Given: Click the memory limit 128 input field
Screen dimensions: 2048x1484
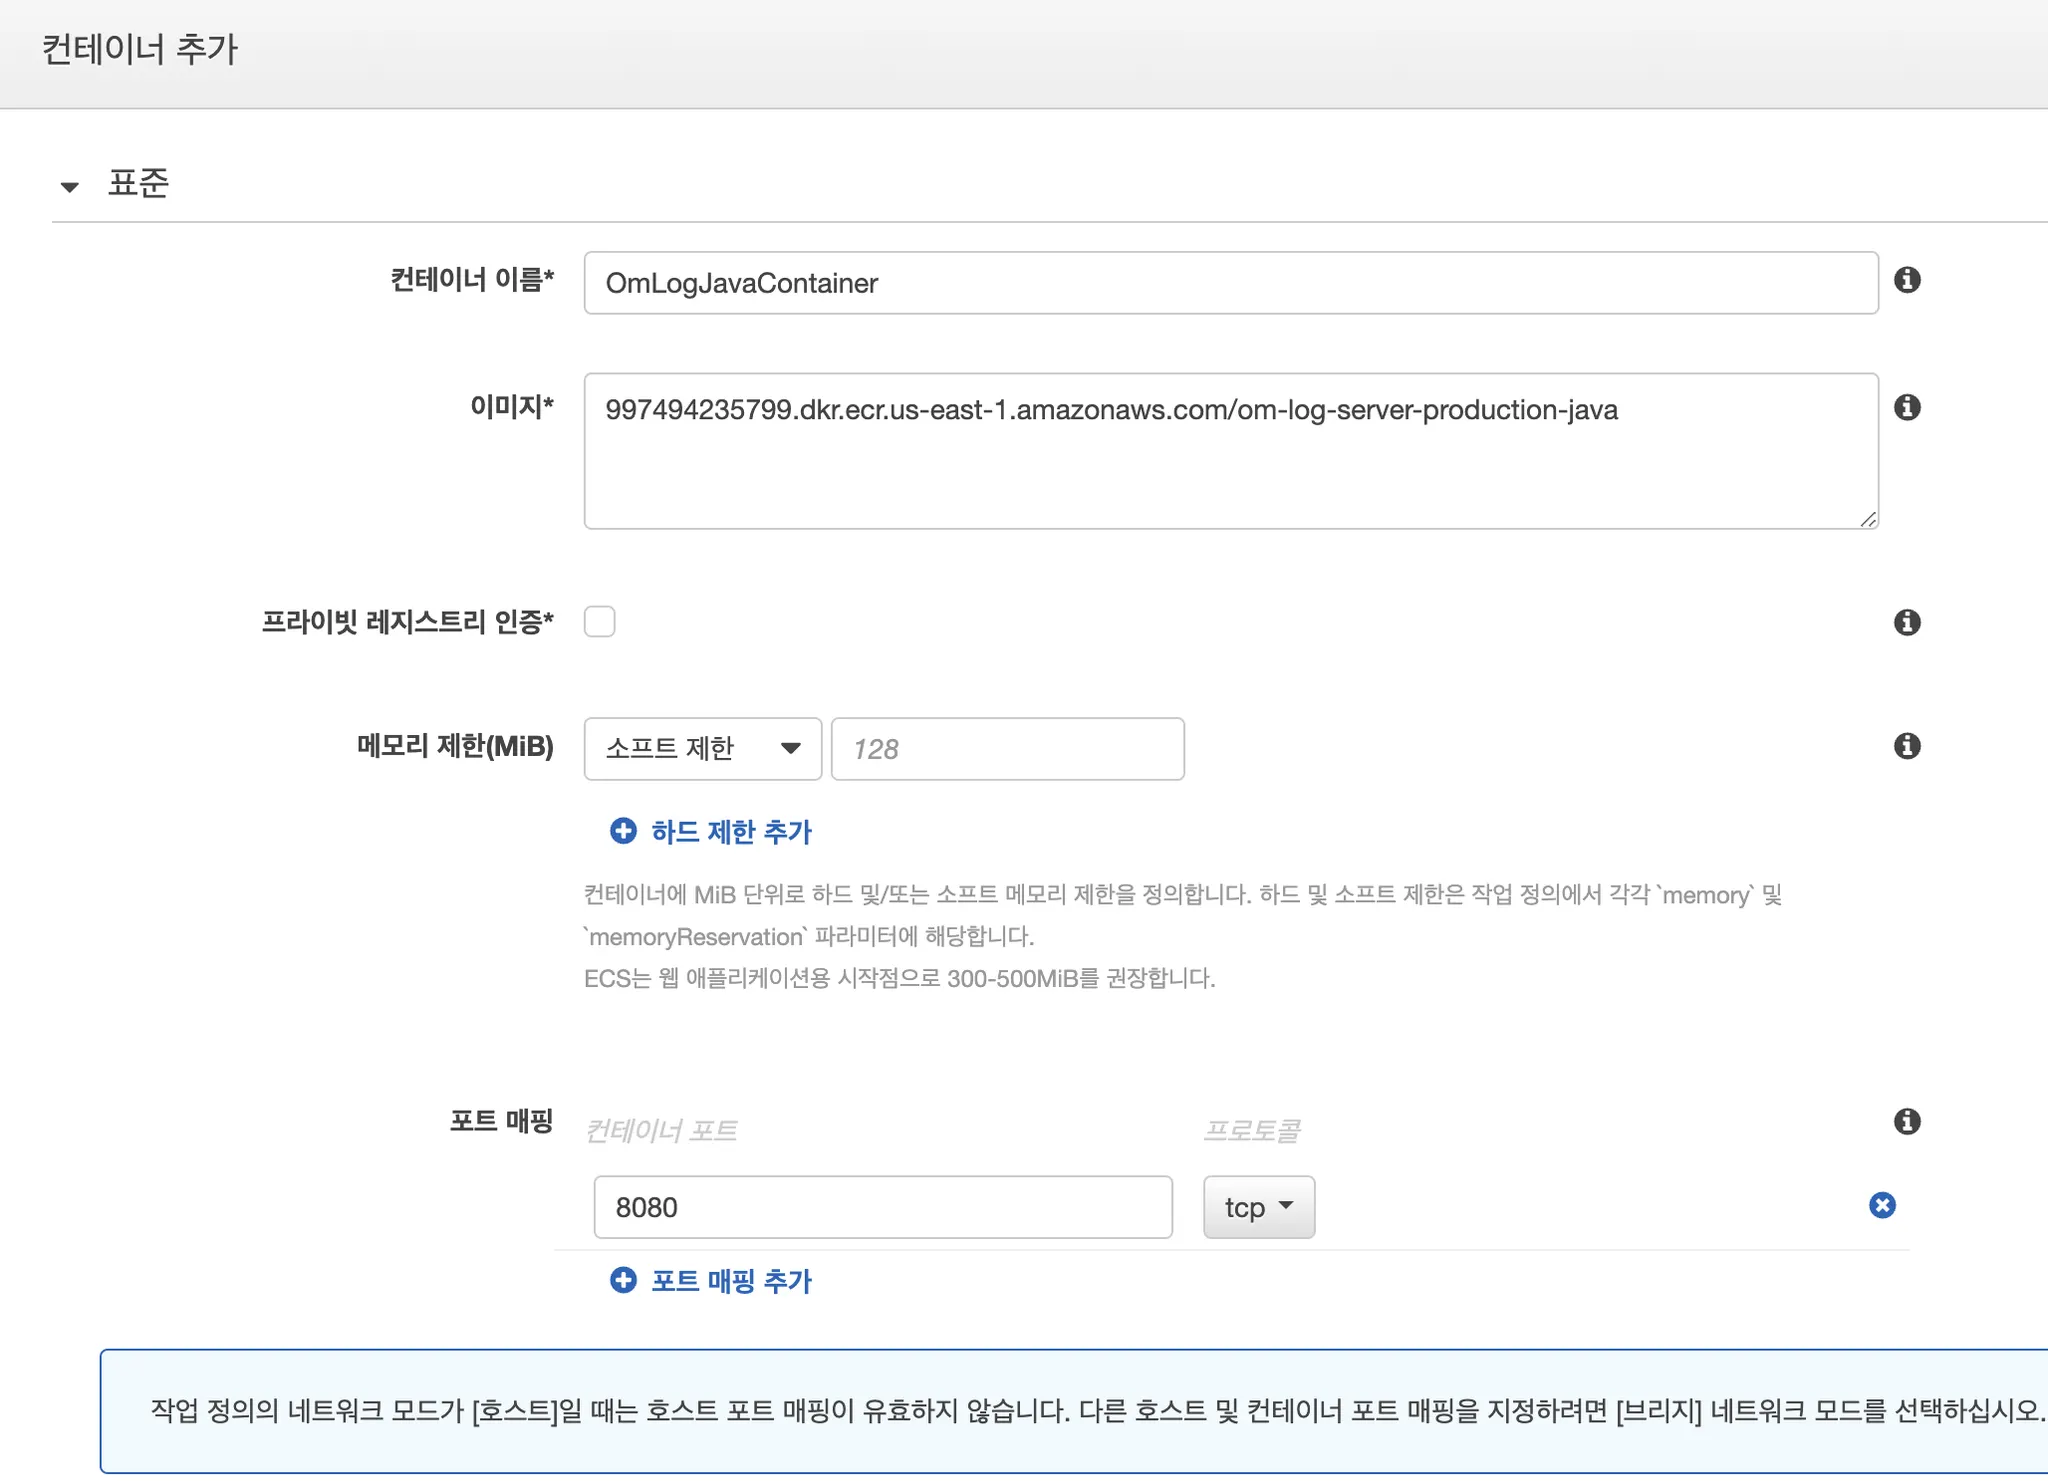Looking at the screenshot, I should [x=1007, y=748].
